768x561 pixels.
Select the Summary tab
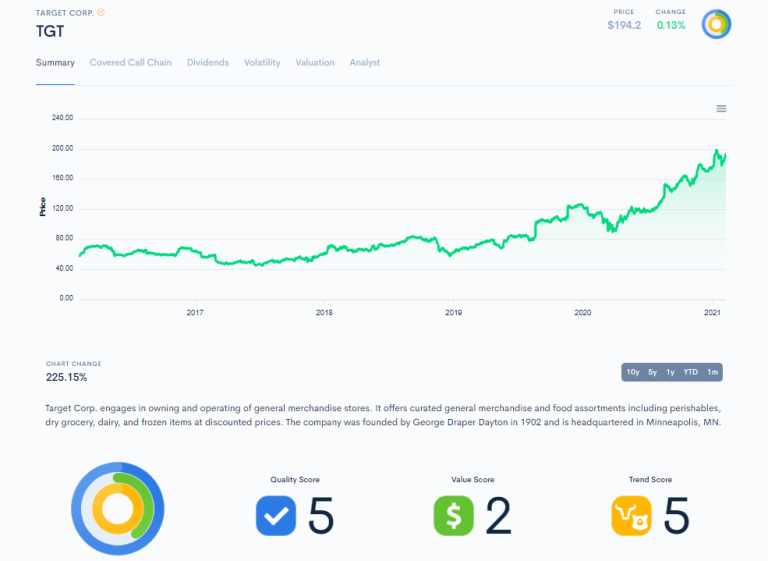point(55,62)
